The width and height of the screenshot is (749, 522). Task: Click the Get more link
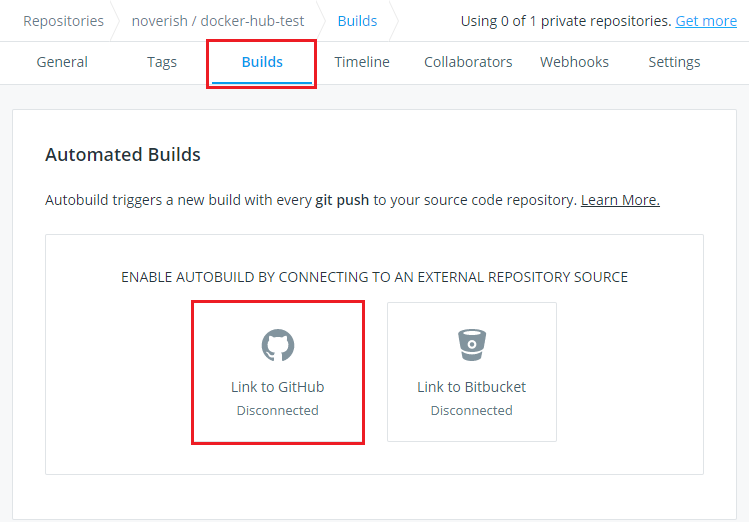pos(706,21)
